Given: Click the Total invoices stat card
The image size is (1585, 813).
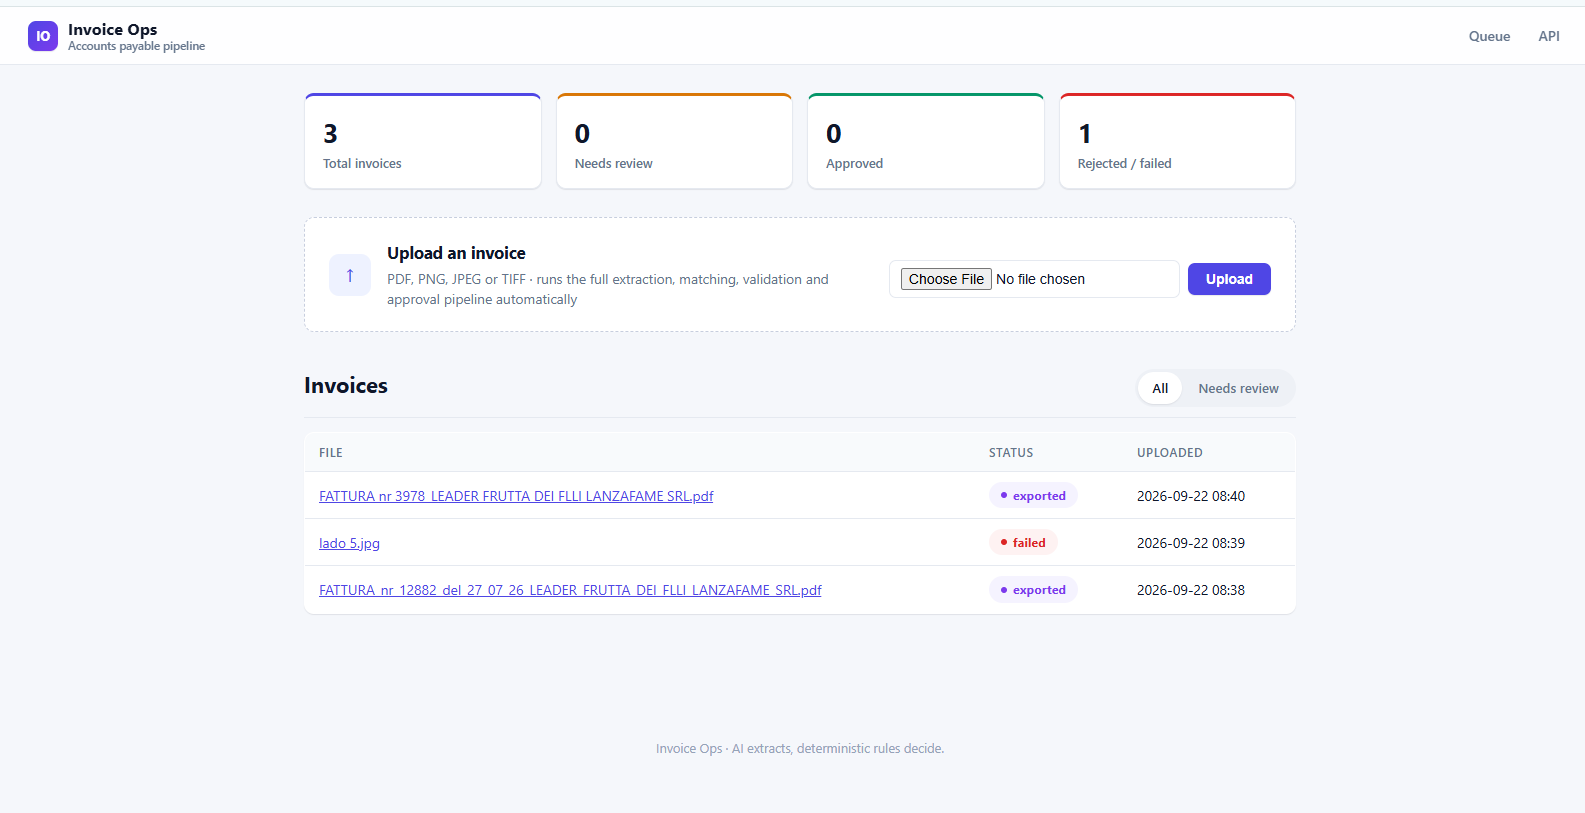Looking at the screenshot, I should (x=423, y=141).
